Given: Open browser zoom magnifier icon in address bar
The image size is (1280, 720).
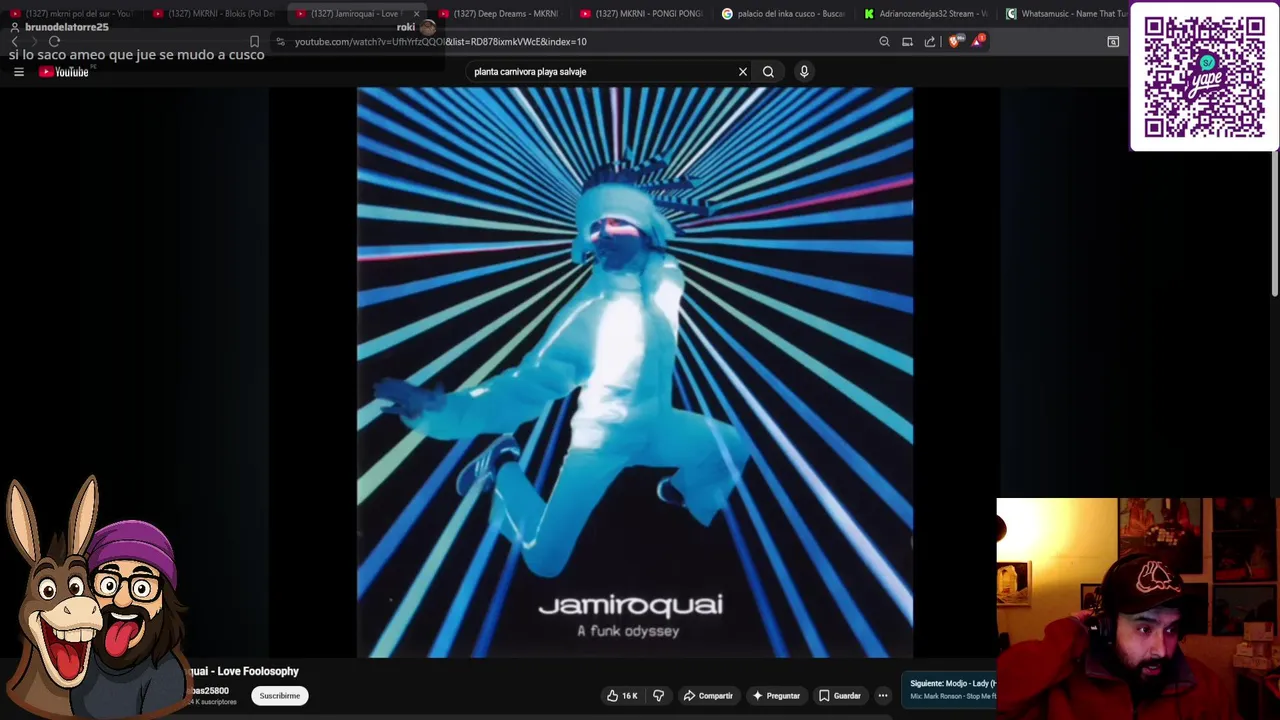Looking at the screenshot, I should tap(884, 42).
